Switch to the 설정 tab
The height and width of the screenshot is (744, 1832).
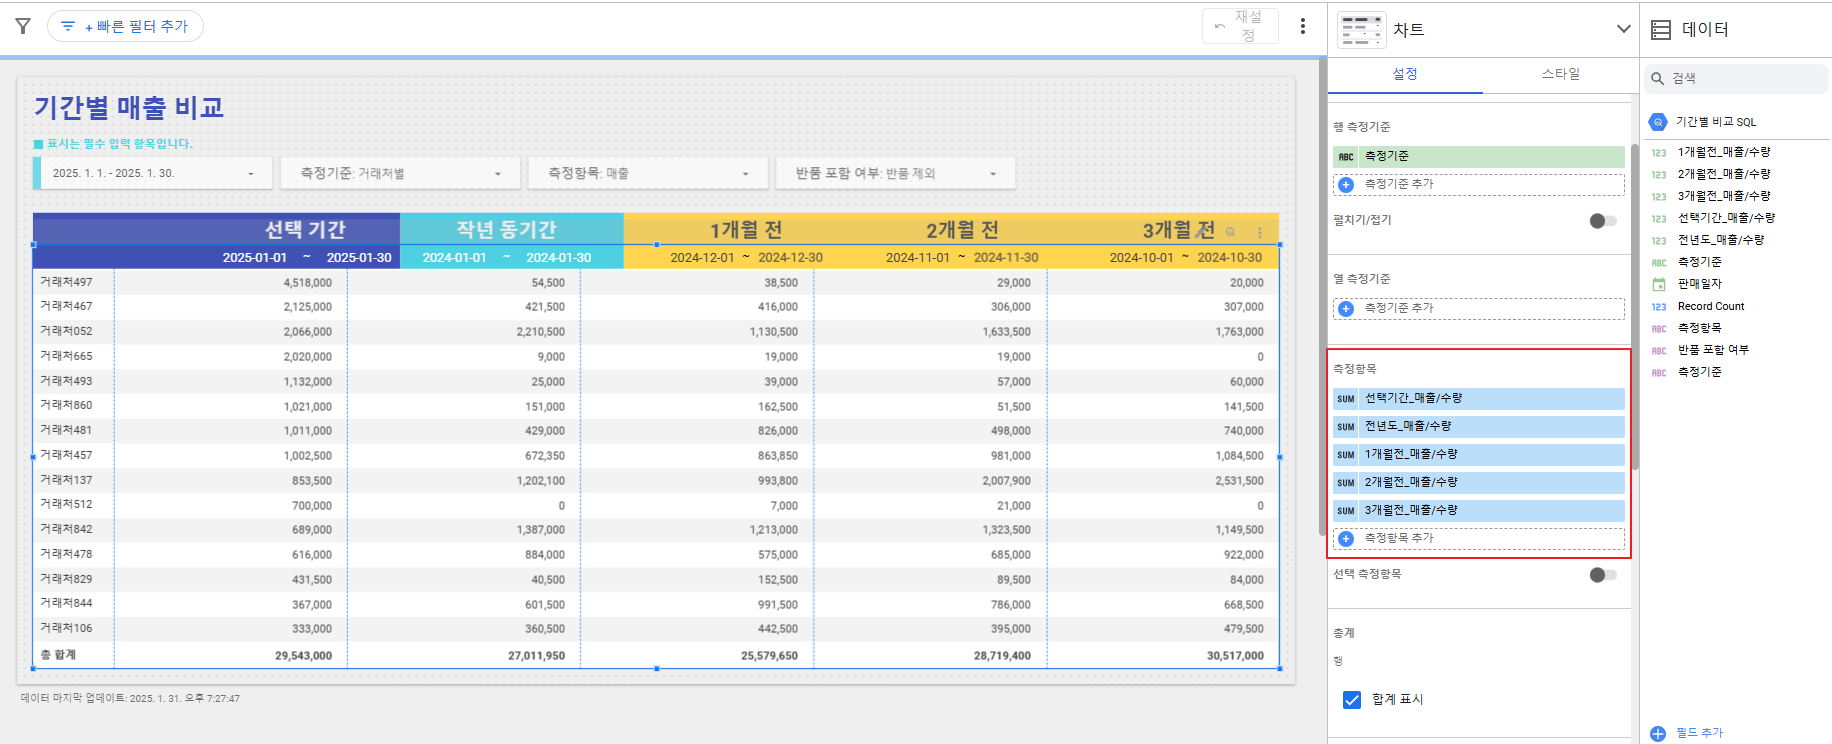1405,74
